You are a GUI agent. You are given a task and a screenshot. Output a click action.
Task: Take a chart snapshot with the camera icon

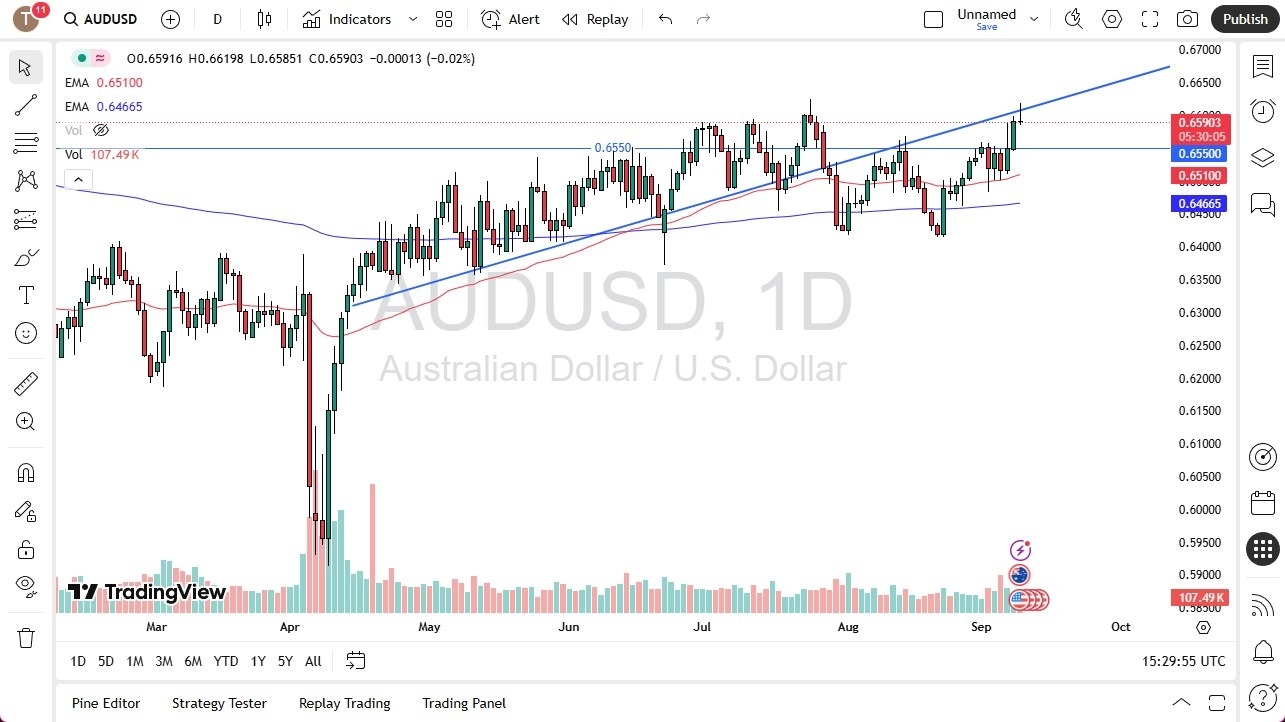click(x=1187, y=18)
